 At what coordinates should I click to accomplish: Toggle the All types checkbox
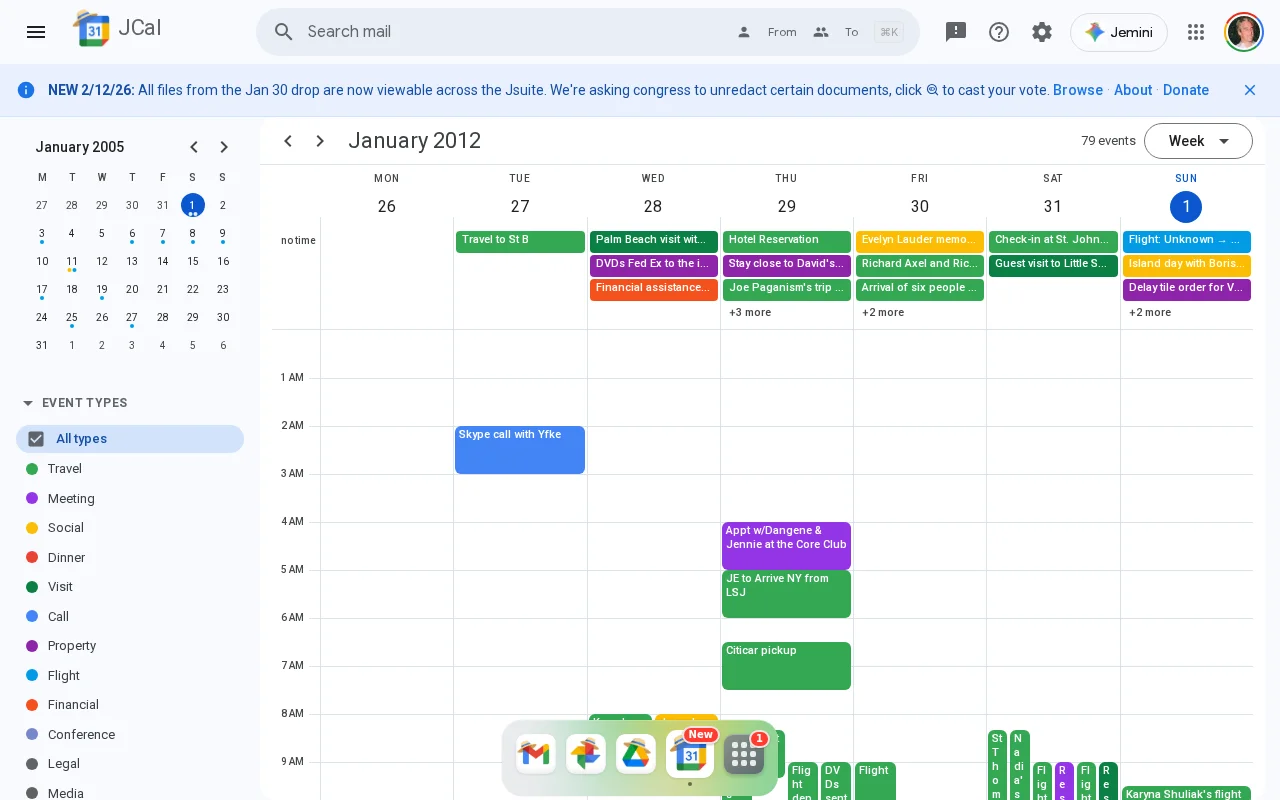coord(37,439)
